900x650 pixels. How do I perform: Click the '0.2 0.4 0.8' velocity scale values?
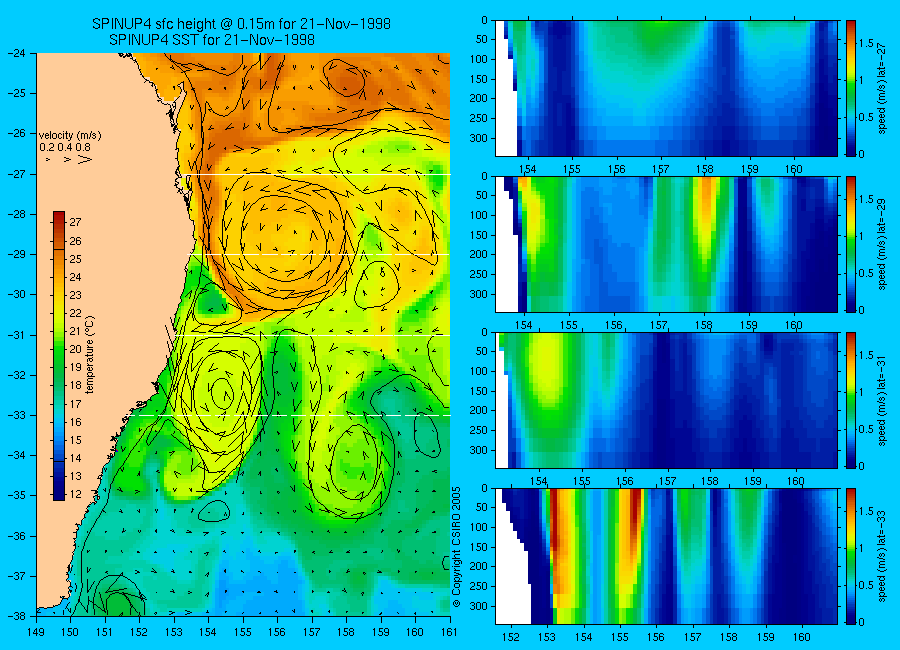[65, 148]
